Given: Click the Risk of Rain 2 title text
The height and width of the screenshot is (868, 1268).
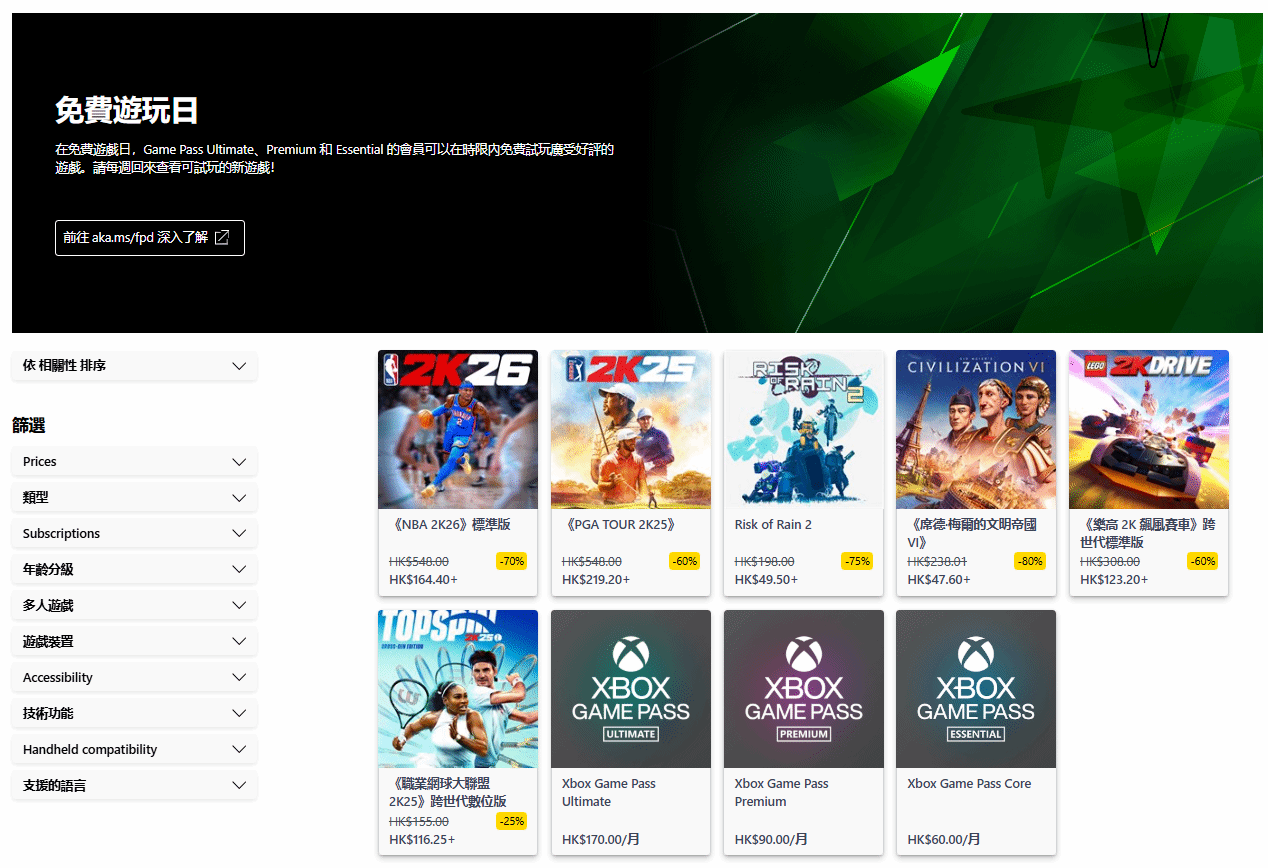Looking at the screenshot, I should 773,525.
